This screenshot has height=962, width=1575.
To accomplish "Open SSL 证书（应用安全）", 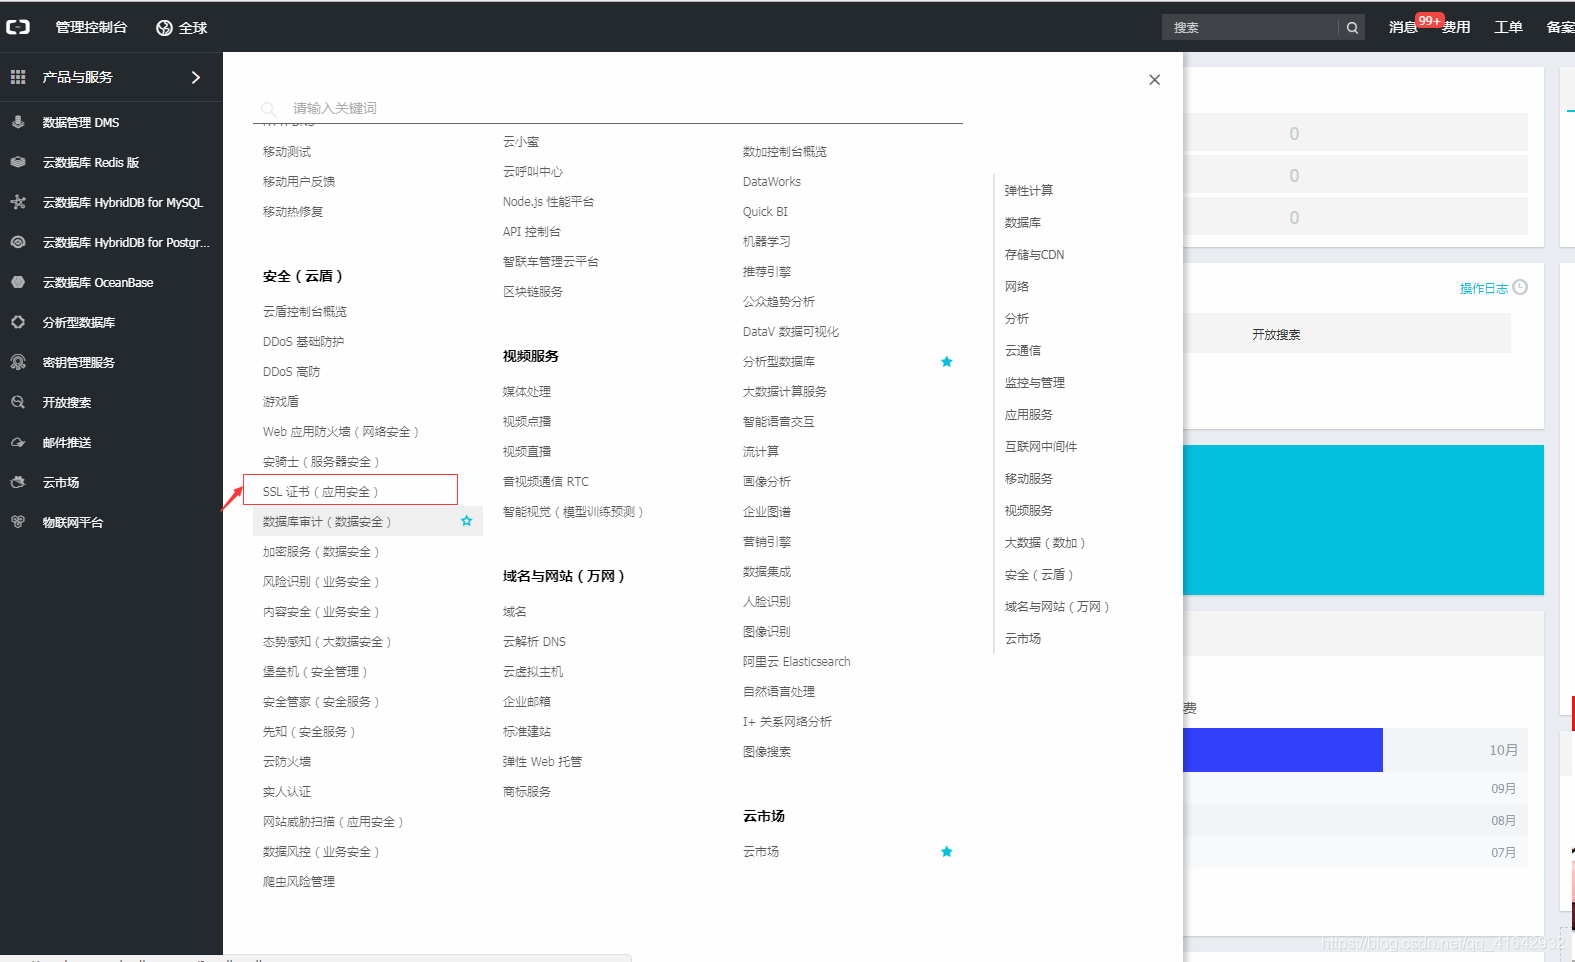I will point(321,491).
